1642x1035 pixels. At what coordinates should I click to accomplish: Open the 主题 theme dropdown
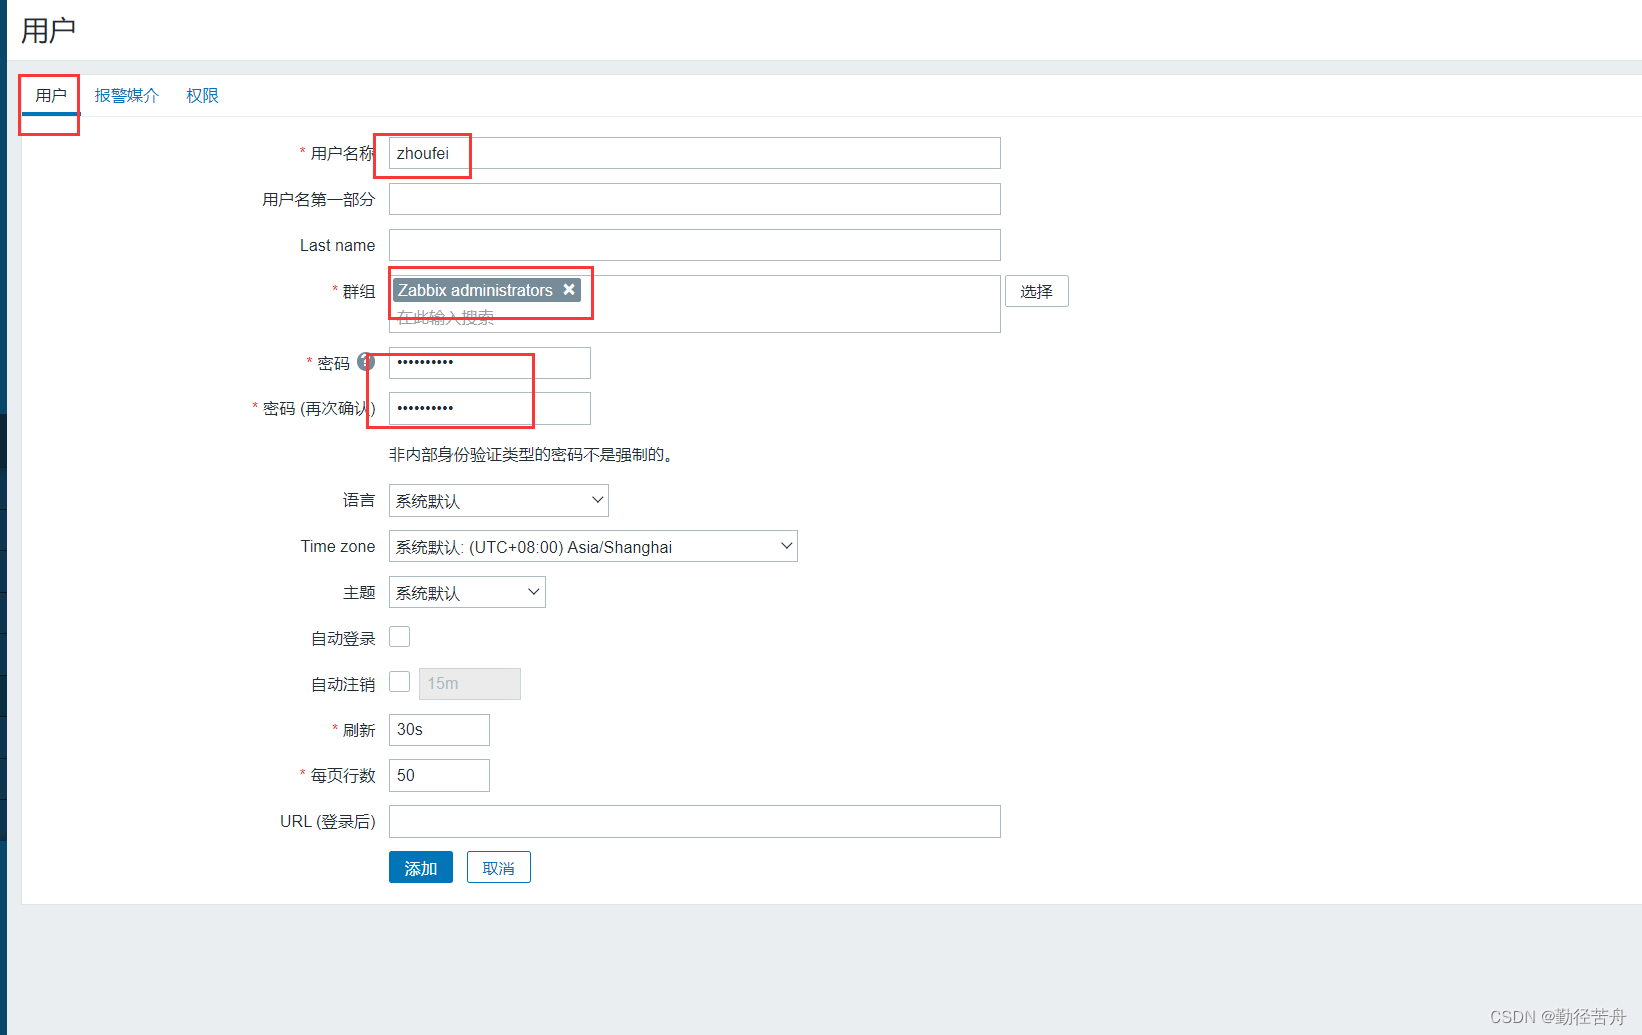[467, 593]
